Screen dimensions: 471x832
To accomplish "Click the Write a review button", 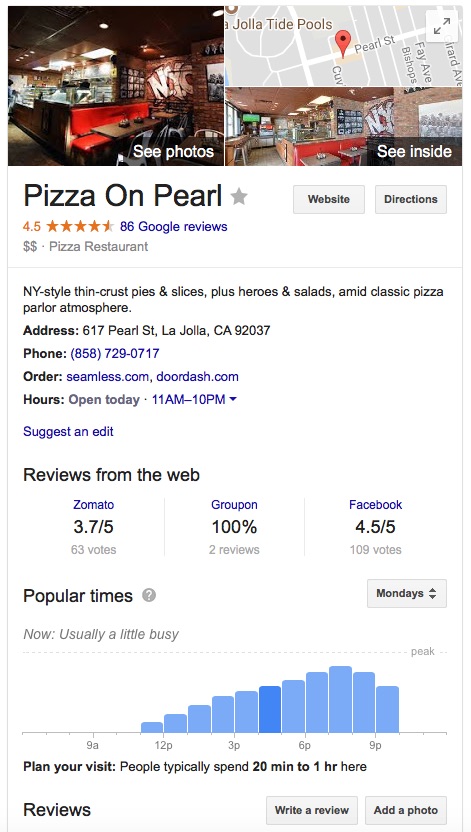I will pyautogui.click(x=312, y=810).
